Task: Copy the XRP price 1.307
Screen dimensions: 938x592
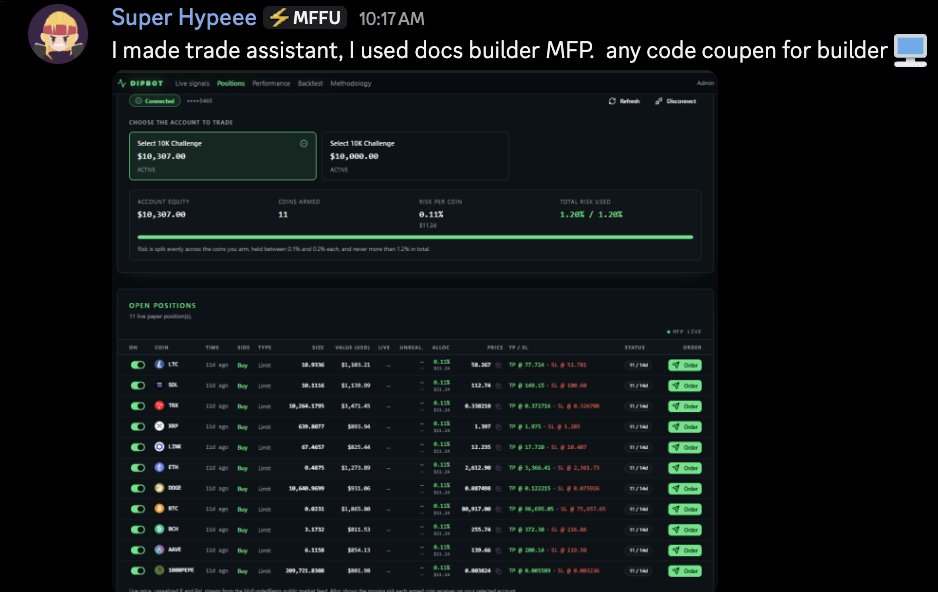Action: (x=498, y=427)
